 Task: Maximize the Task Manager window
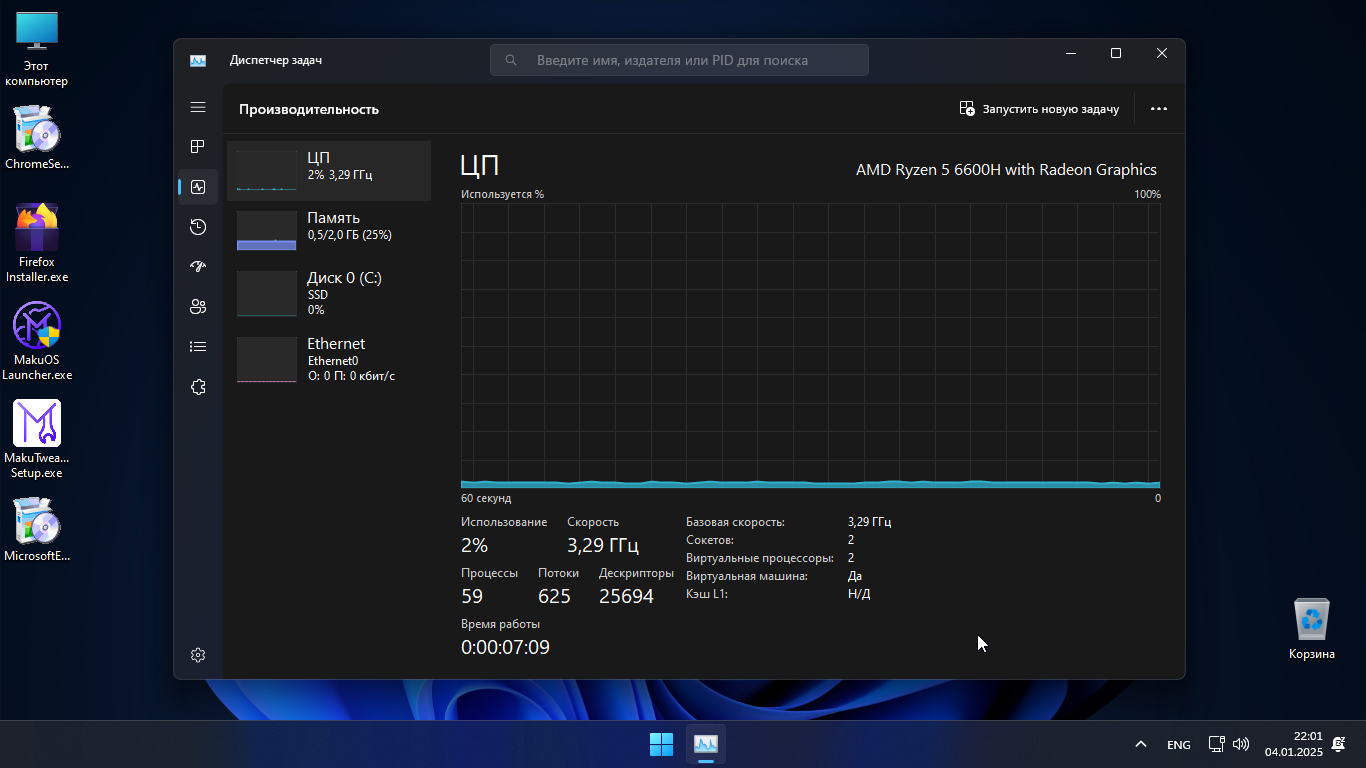pos(1116,53)
